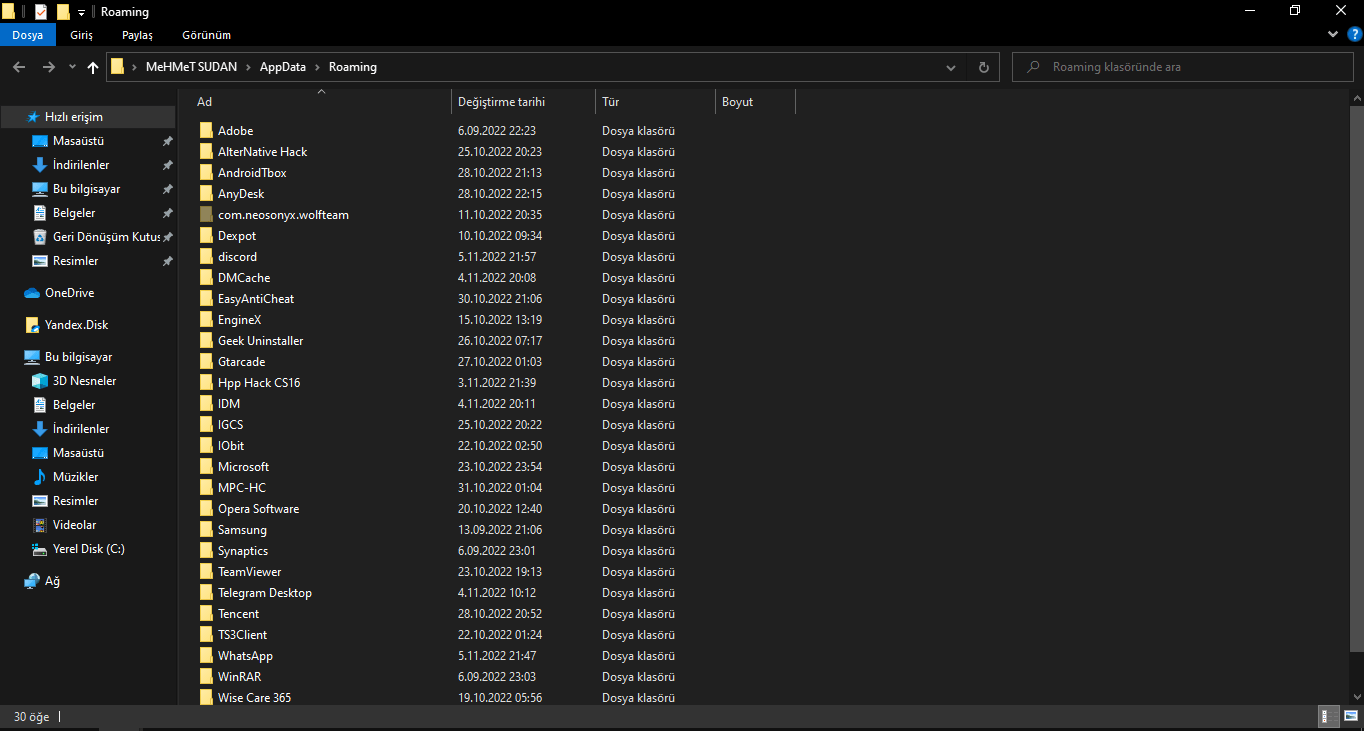Open Geri Dönüşüm Kutusu shortcut
1364x731 pixels.
[106, 237]
